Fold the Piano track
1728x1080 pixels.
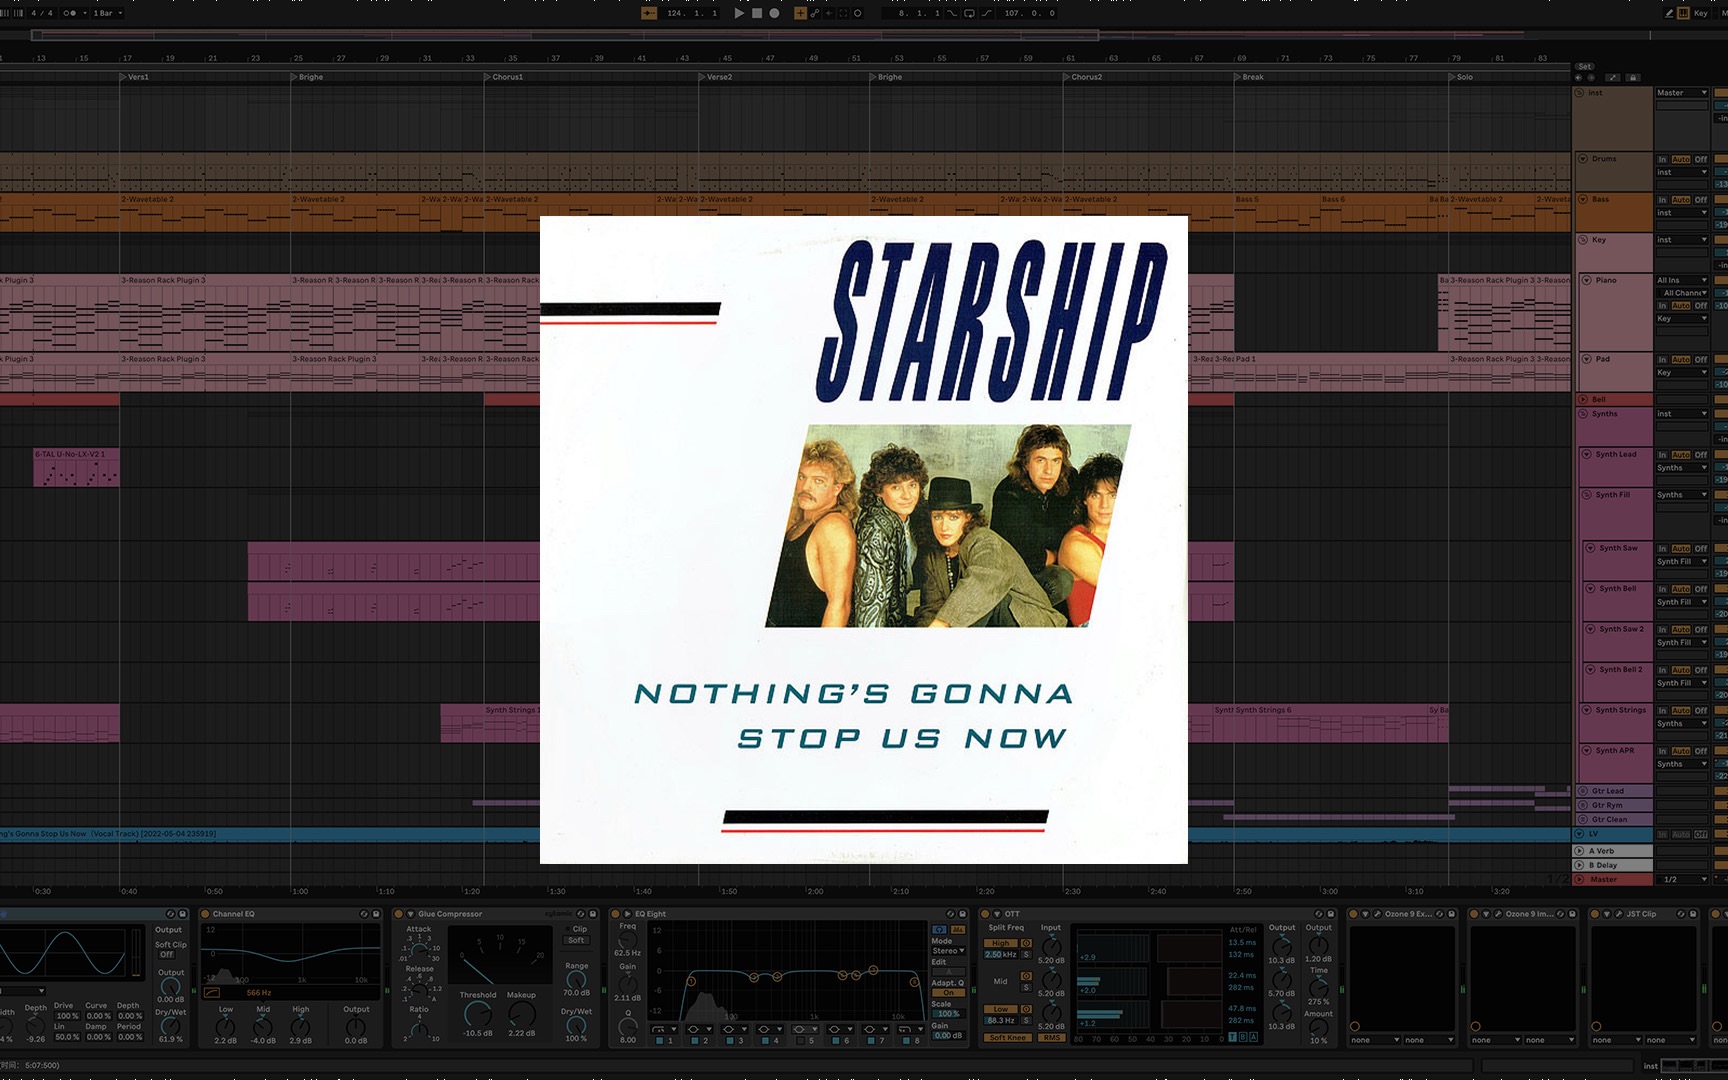coord(1587,280)
